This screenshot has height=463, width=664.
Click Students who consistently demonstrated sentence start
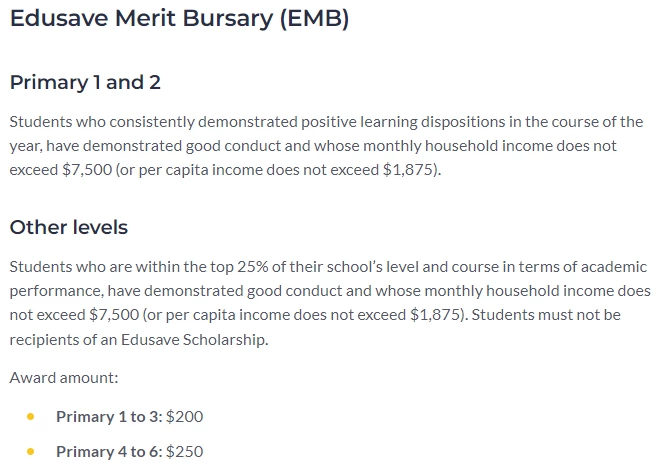(x=154, y=122)
